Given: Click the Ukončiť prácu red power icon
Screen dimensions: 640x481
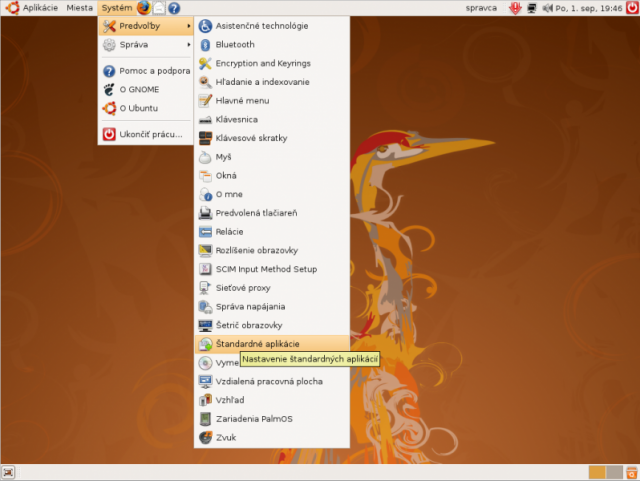Looking at the screenshot, I should coord(109,134).
